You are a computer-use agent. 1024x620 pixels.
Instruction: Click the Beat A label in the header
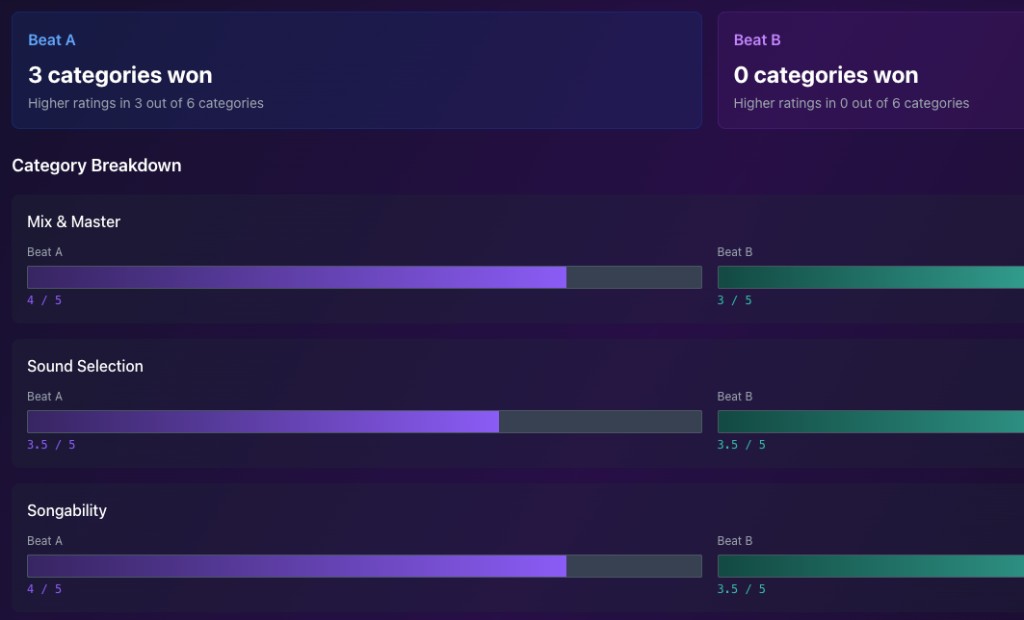point(51,40)
